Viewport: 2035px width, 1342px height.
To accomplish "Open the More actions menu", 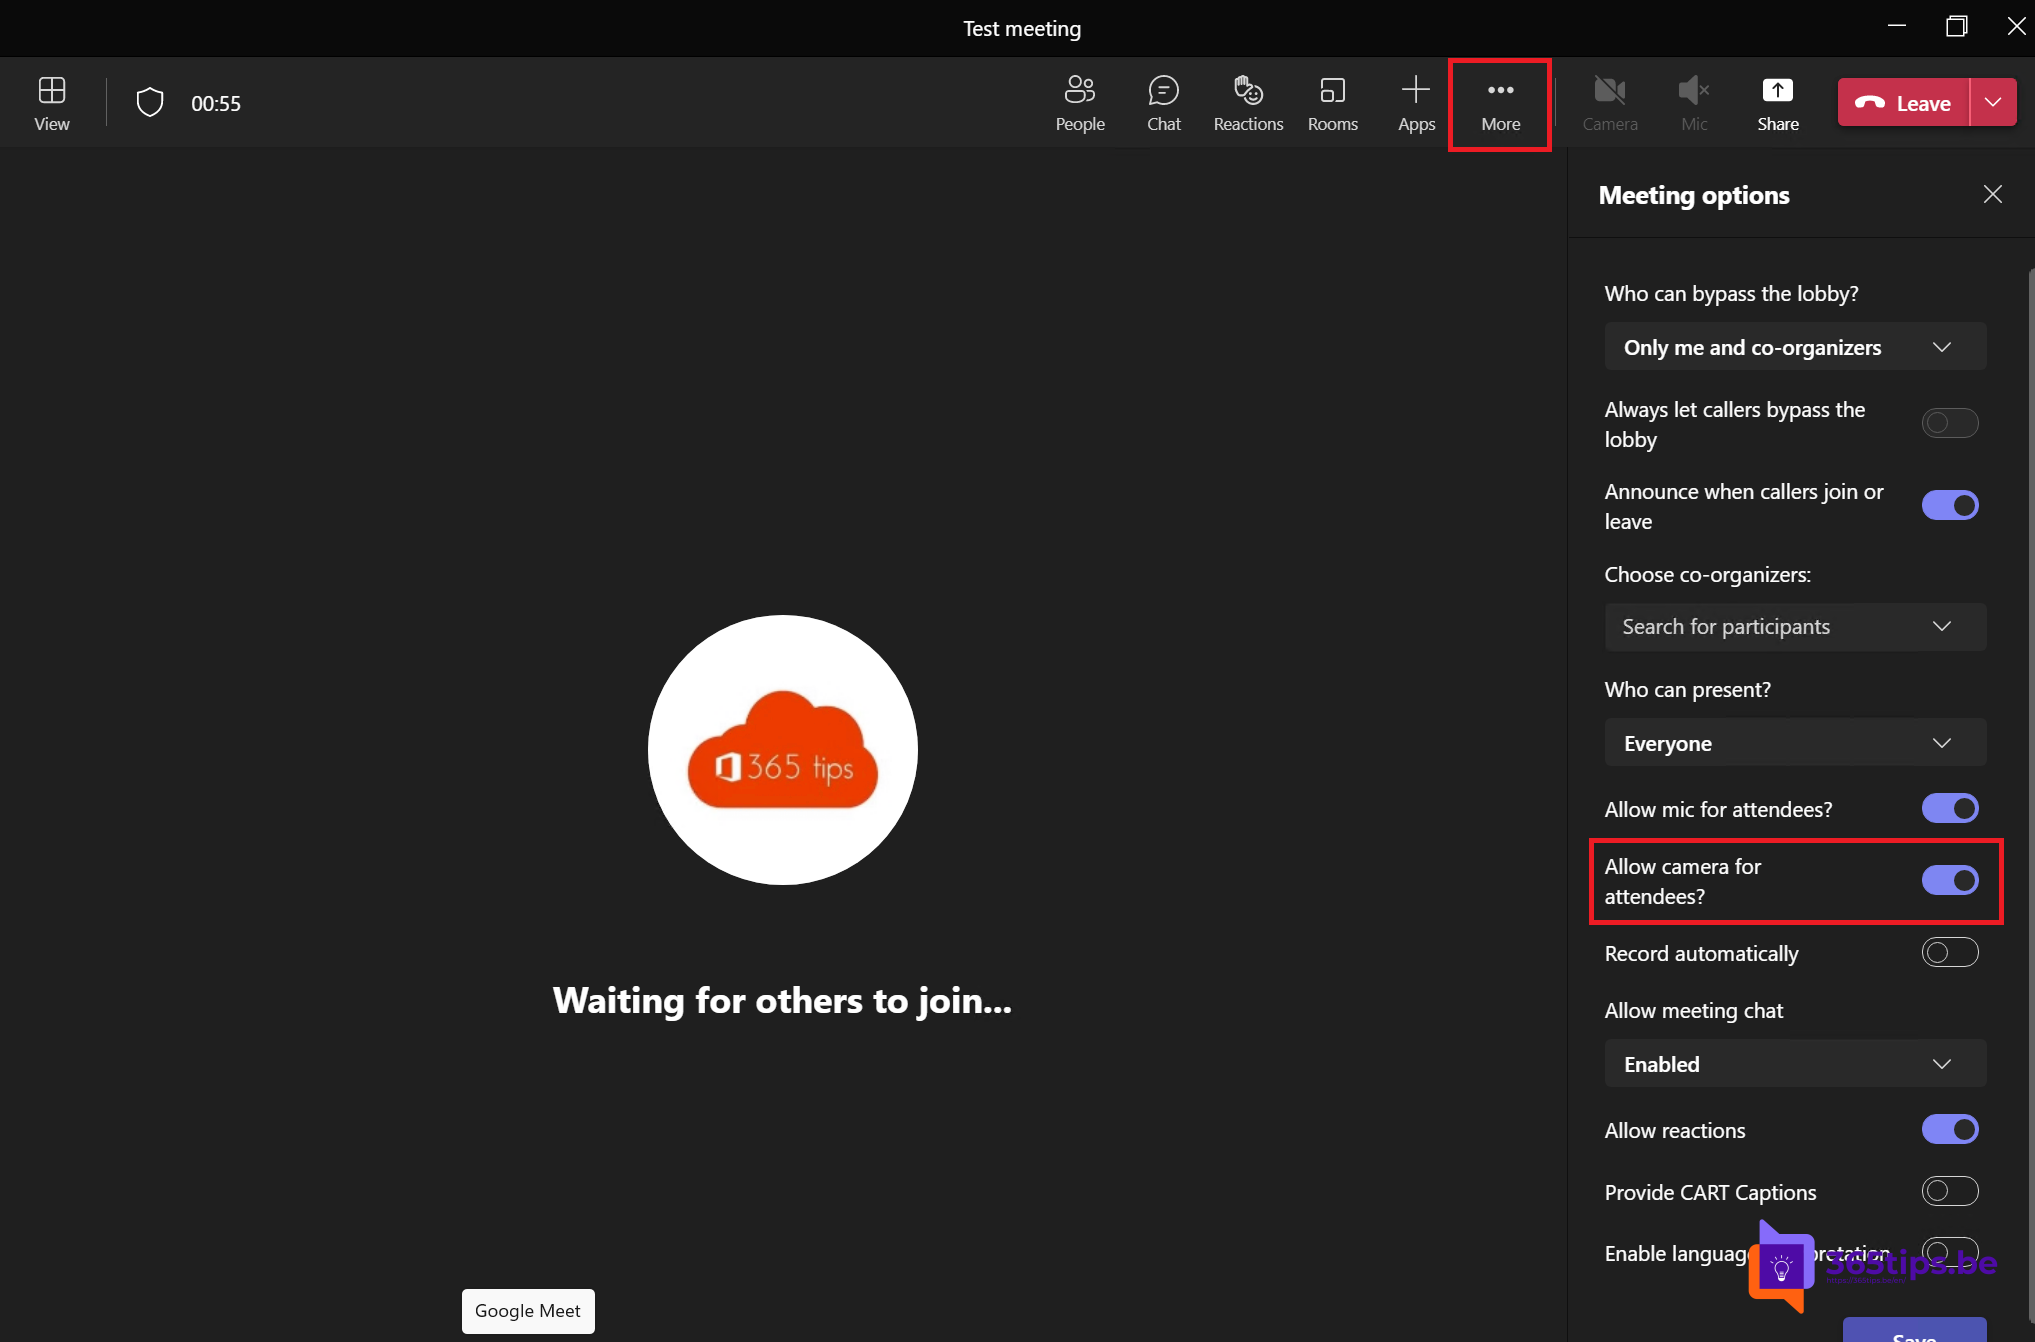I will [x=1500, y=103].
